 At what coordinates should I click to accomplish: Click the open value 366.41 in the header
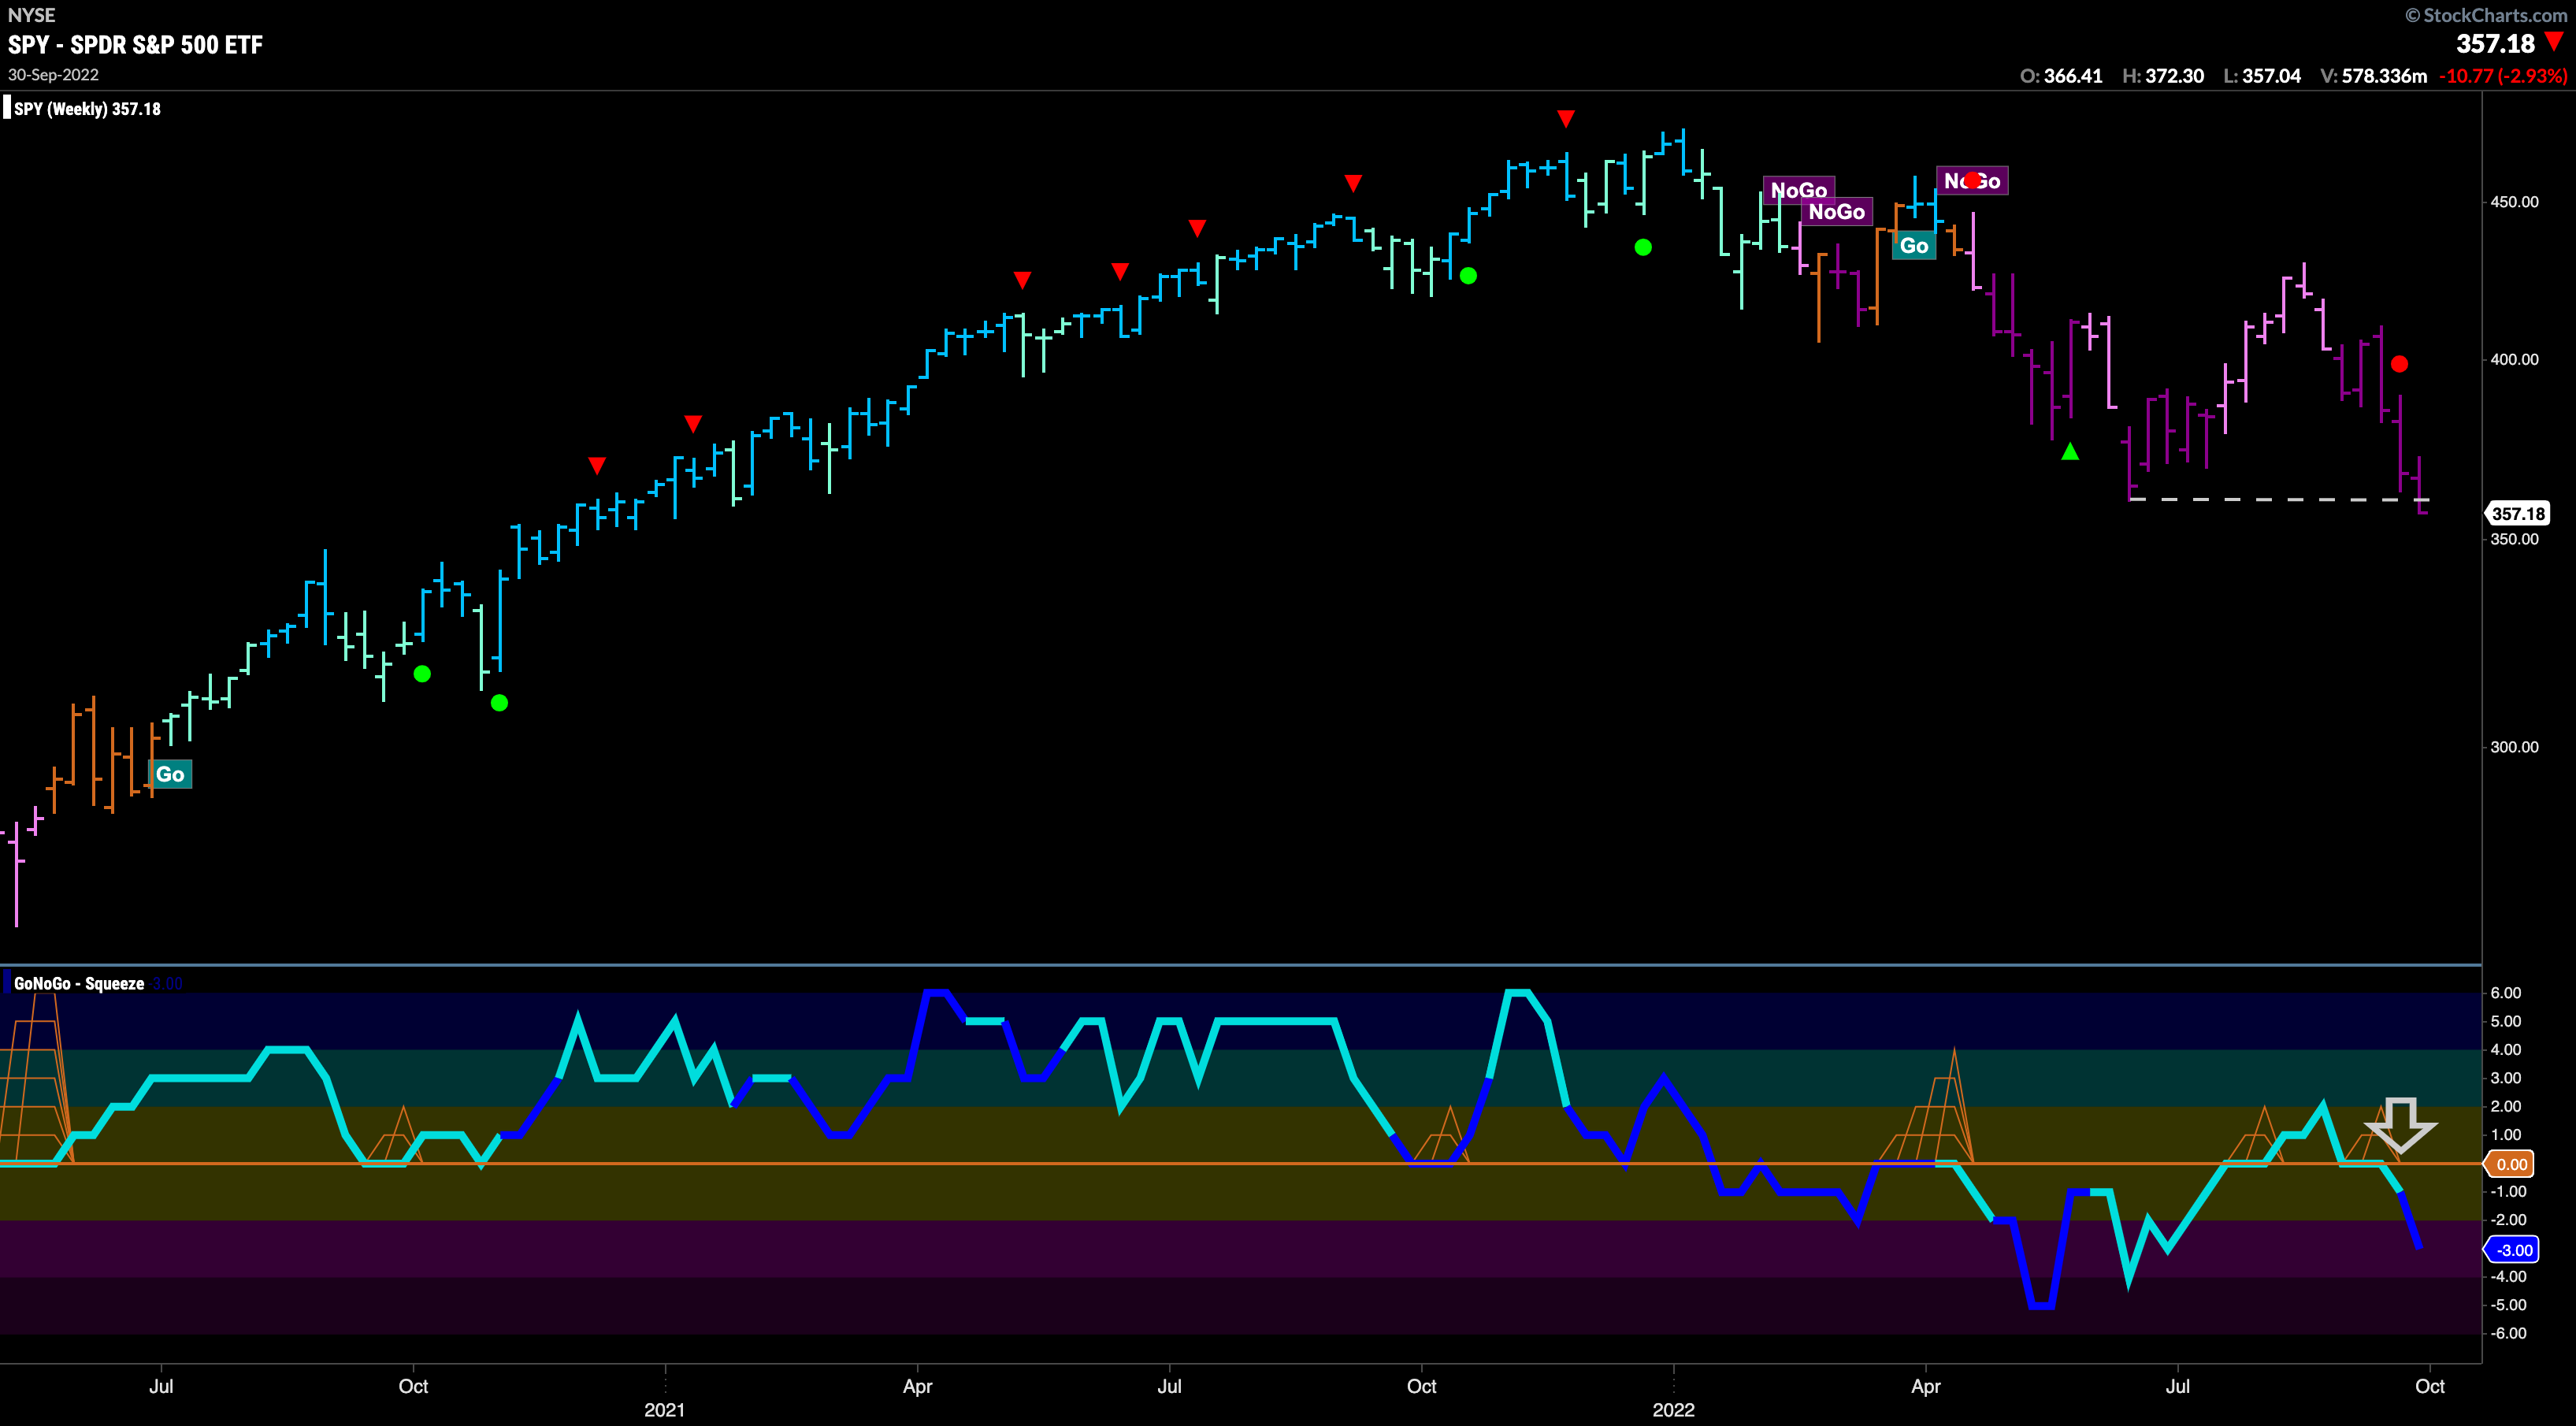[2073, 76]
